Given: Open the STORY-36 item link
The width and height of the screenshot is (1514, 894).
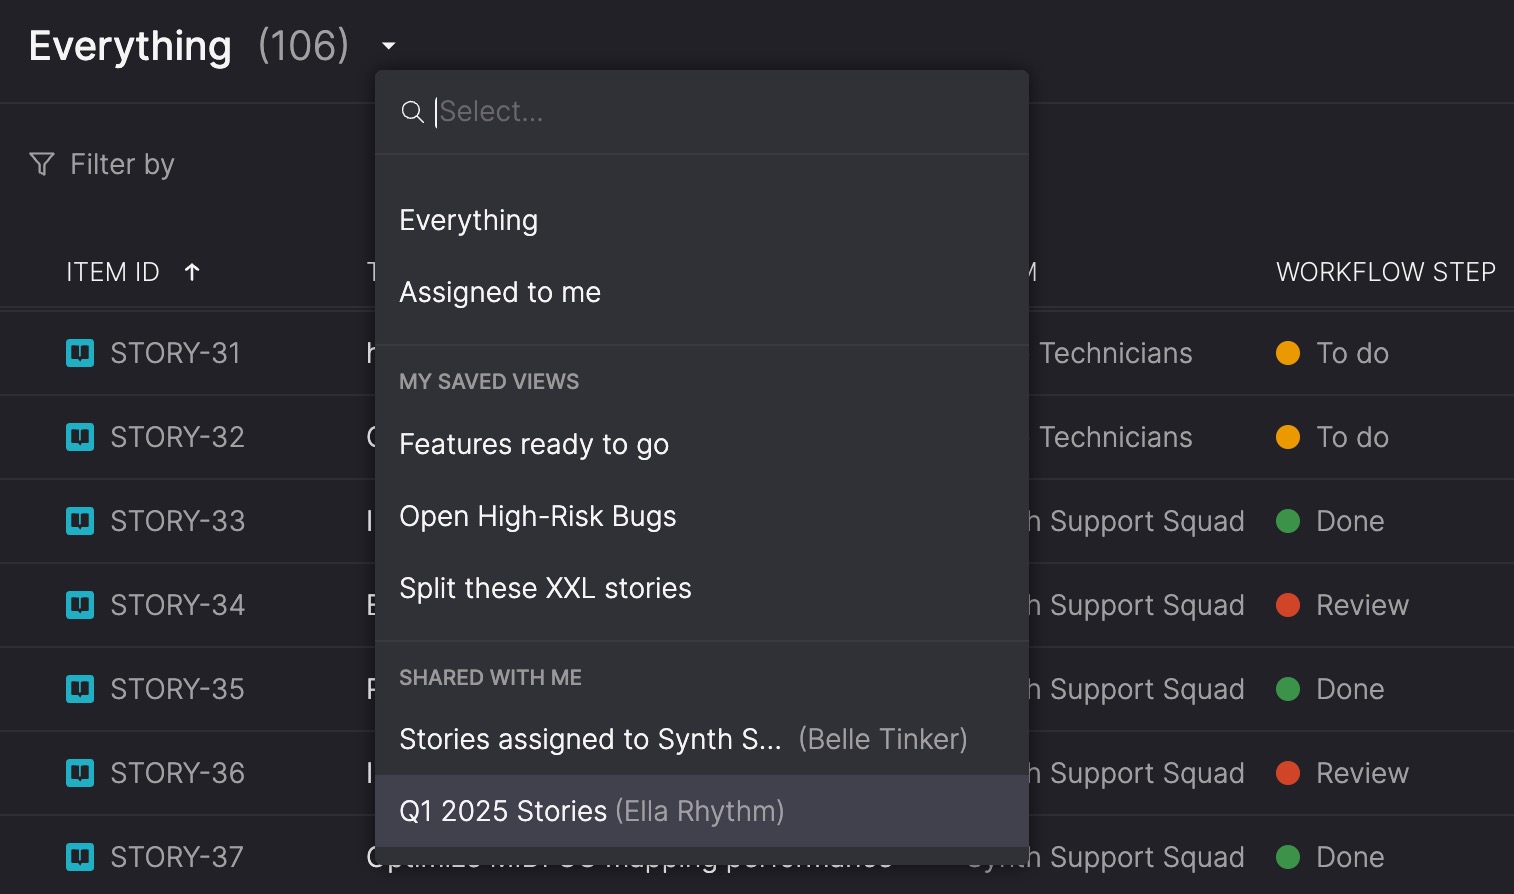Looking at the screenshot, I should pos(177,773).
